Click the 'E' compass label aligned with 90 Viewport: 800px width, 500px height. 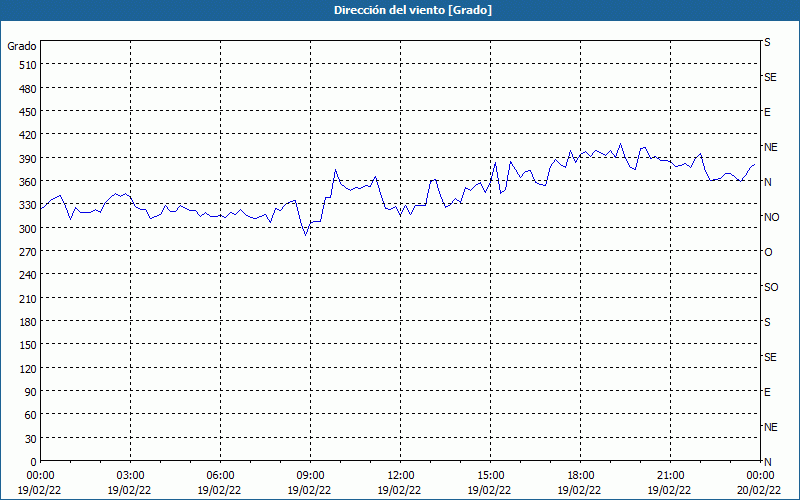coord(767,392)
